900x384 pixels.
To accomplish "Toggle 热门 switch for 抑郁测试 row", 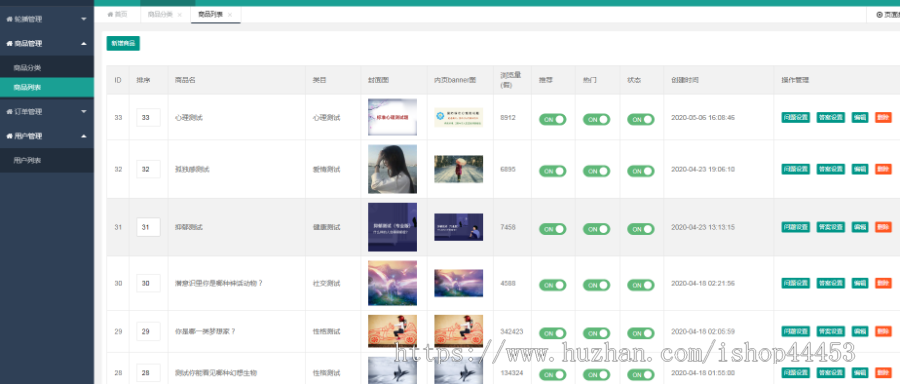I will [596, 229].
